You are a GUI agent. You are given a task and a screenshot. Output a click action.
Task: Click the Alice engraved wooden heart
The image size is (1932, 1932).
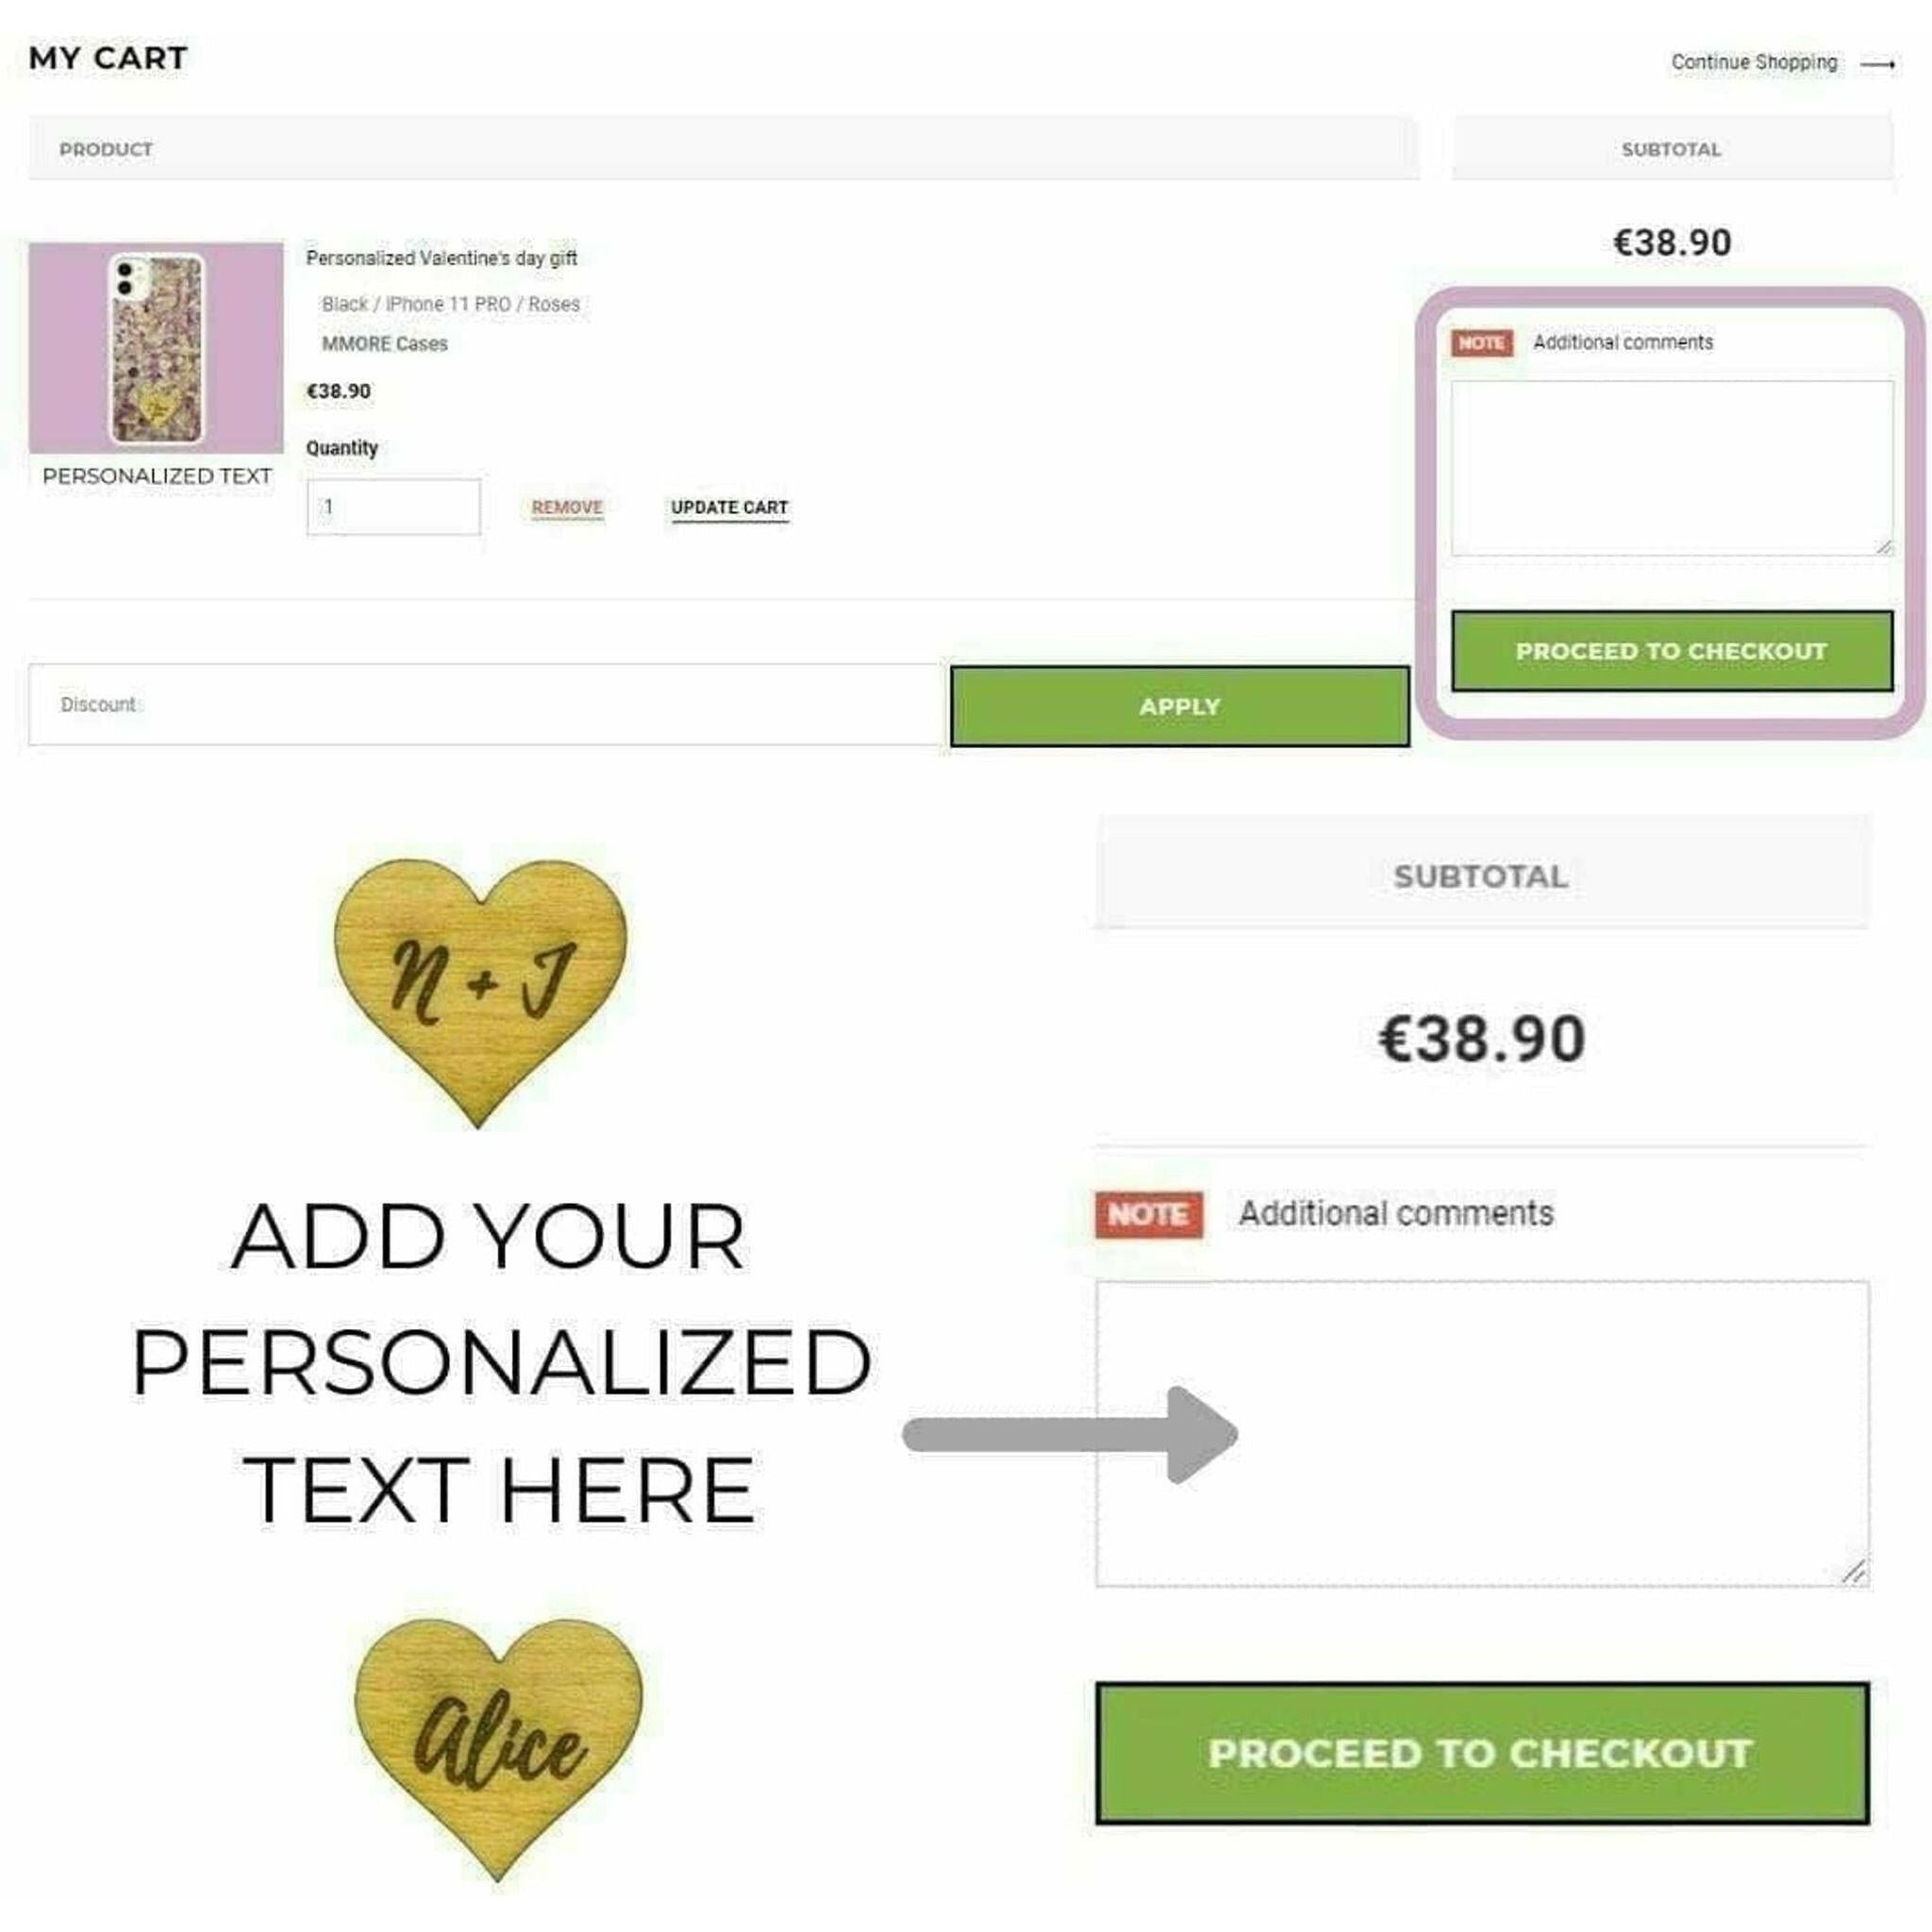(499, 1744)
